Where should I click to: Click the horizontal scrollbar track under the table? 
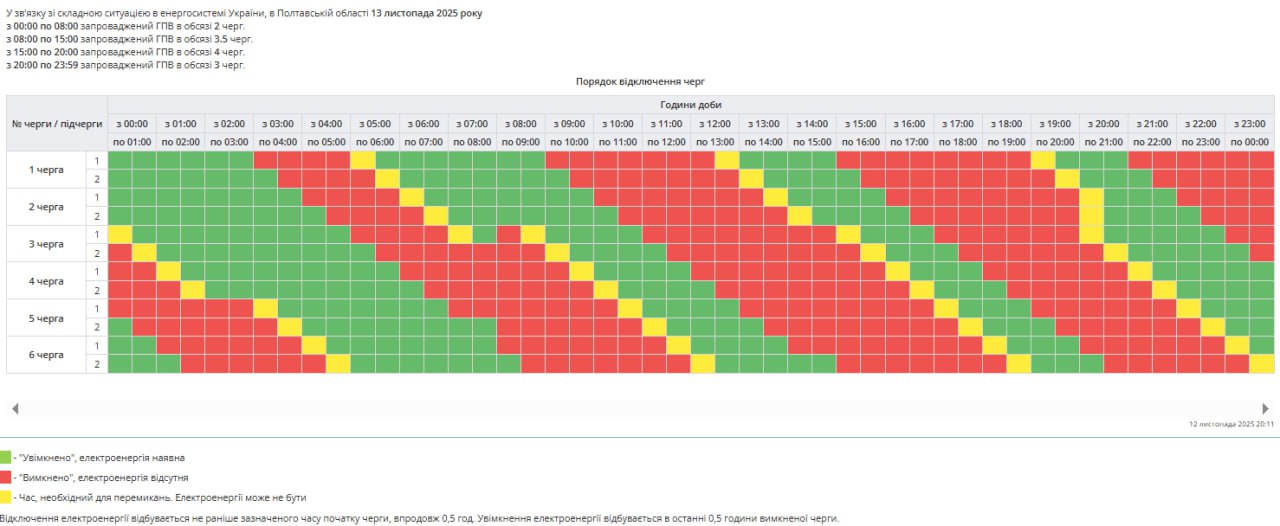(640, 408)
